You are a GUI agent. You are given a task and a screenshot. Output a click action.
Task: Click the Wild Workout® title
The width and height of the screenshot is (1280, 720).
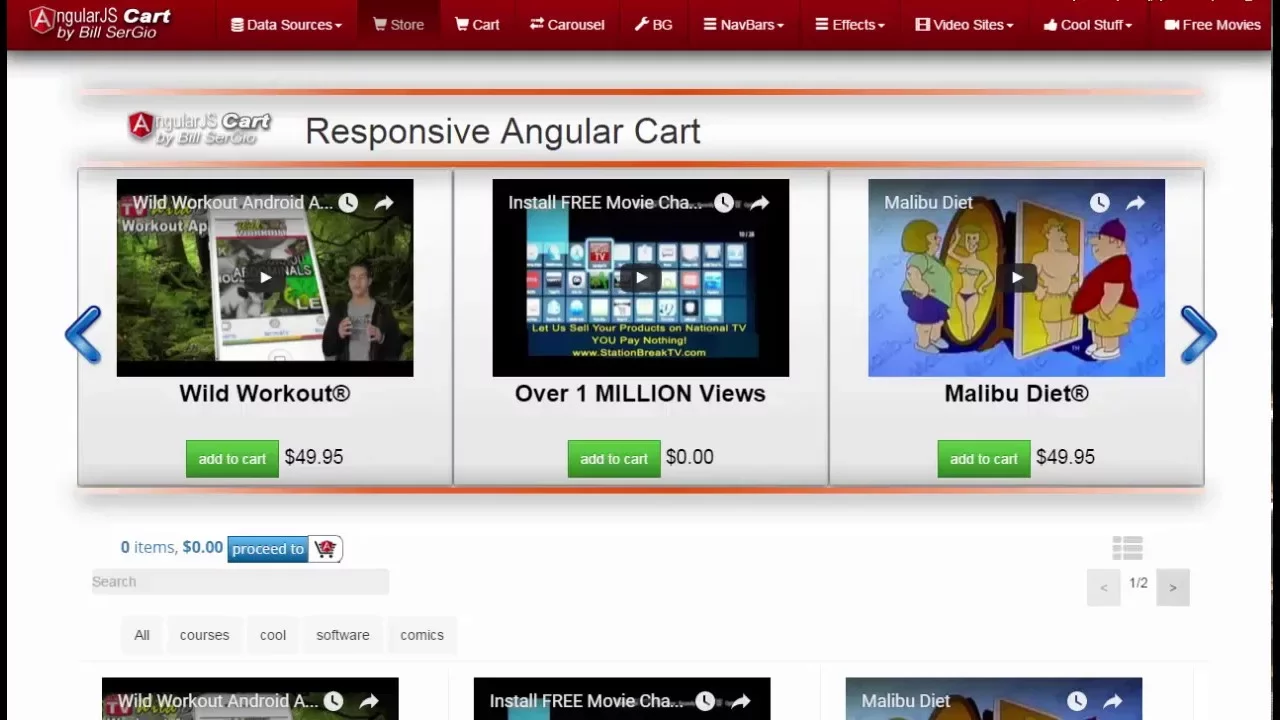click(265, 393)
